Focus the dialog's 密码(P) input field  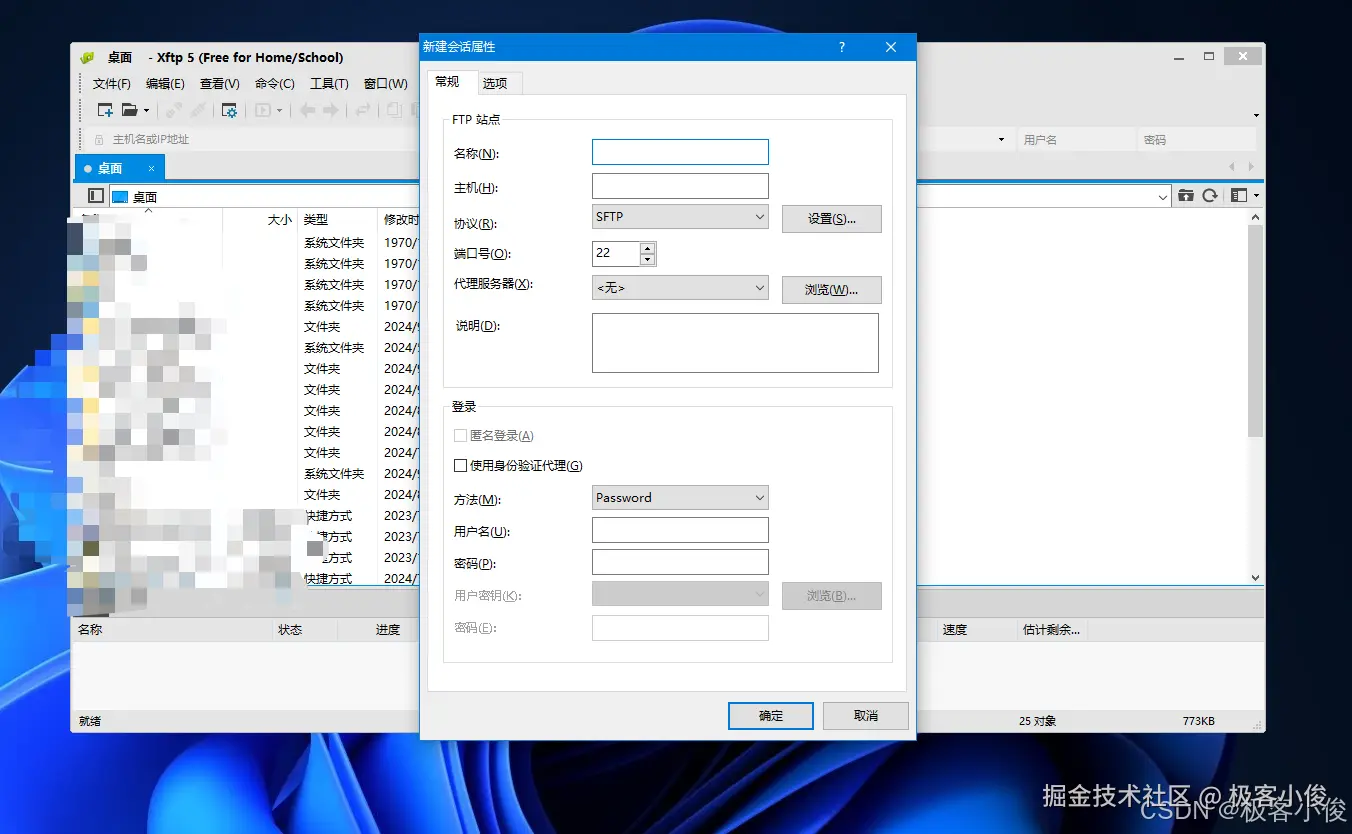(680, 562)
